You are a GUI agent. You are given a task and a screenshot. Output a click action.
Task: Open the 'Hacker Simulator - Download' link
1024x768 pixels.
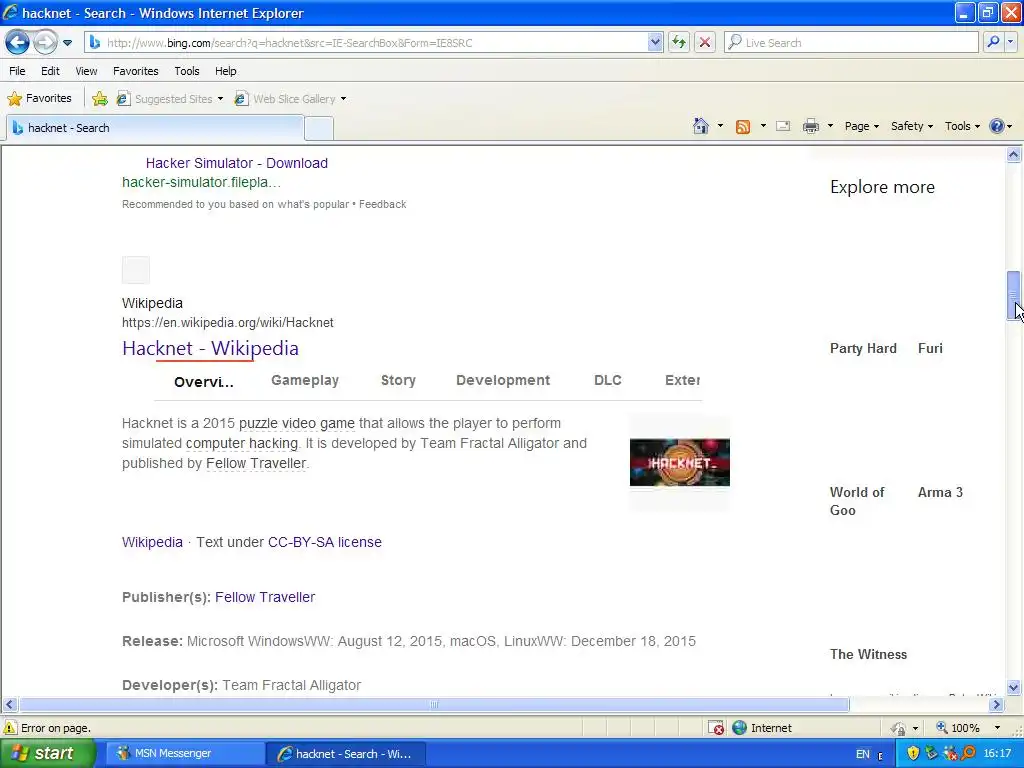click(x=236, y=163)
